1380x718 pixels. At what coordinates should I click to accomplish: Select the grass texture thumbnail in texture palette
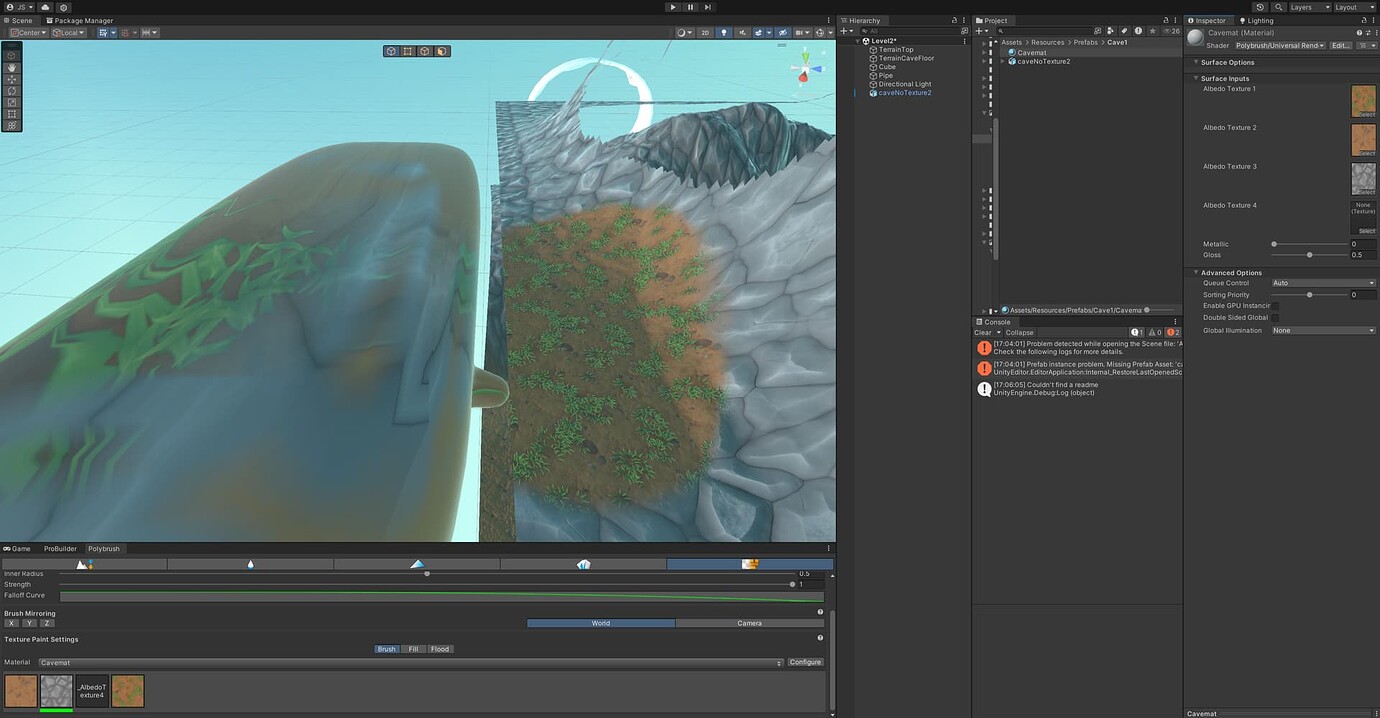click(x=127, y=690)
